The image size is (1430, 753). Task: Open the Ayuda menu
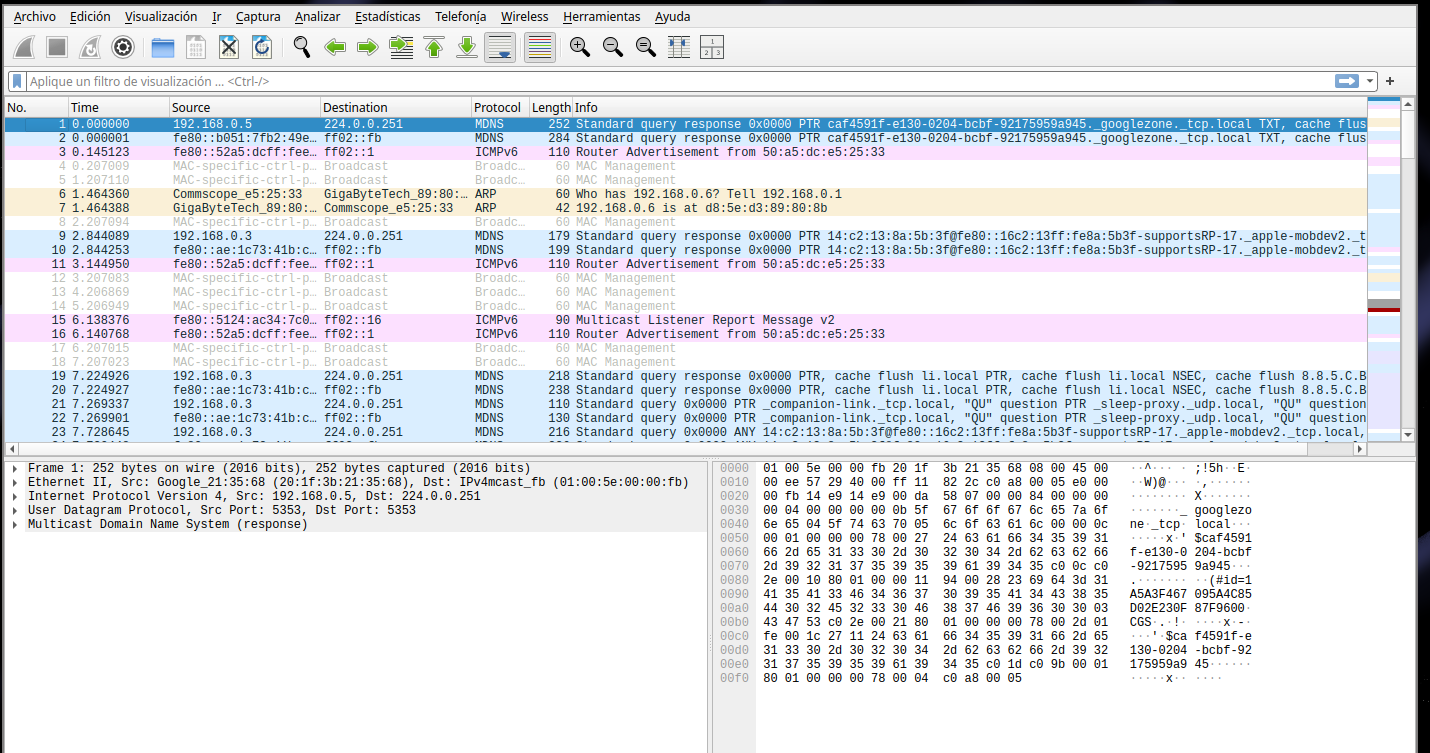(673, 16)
